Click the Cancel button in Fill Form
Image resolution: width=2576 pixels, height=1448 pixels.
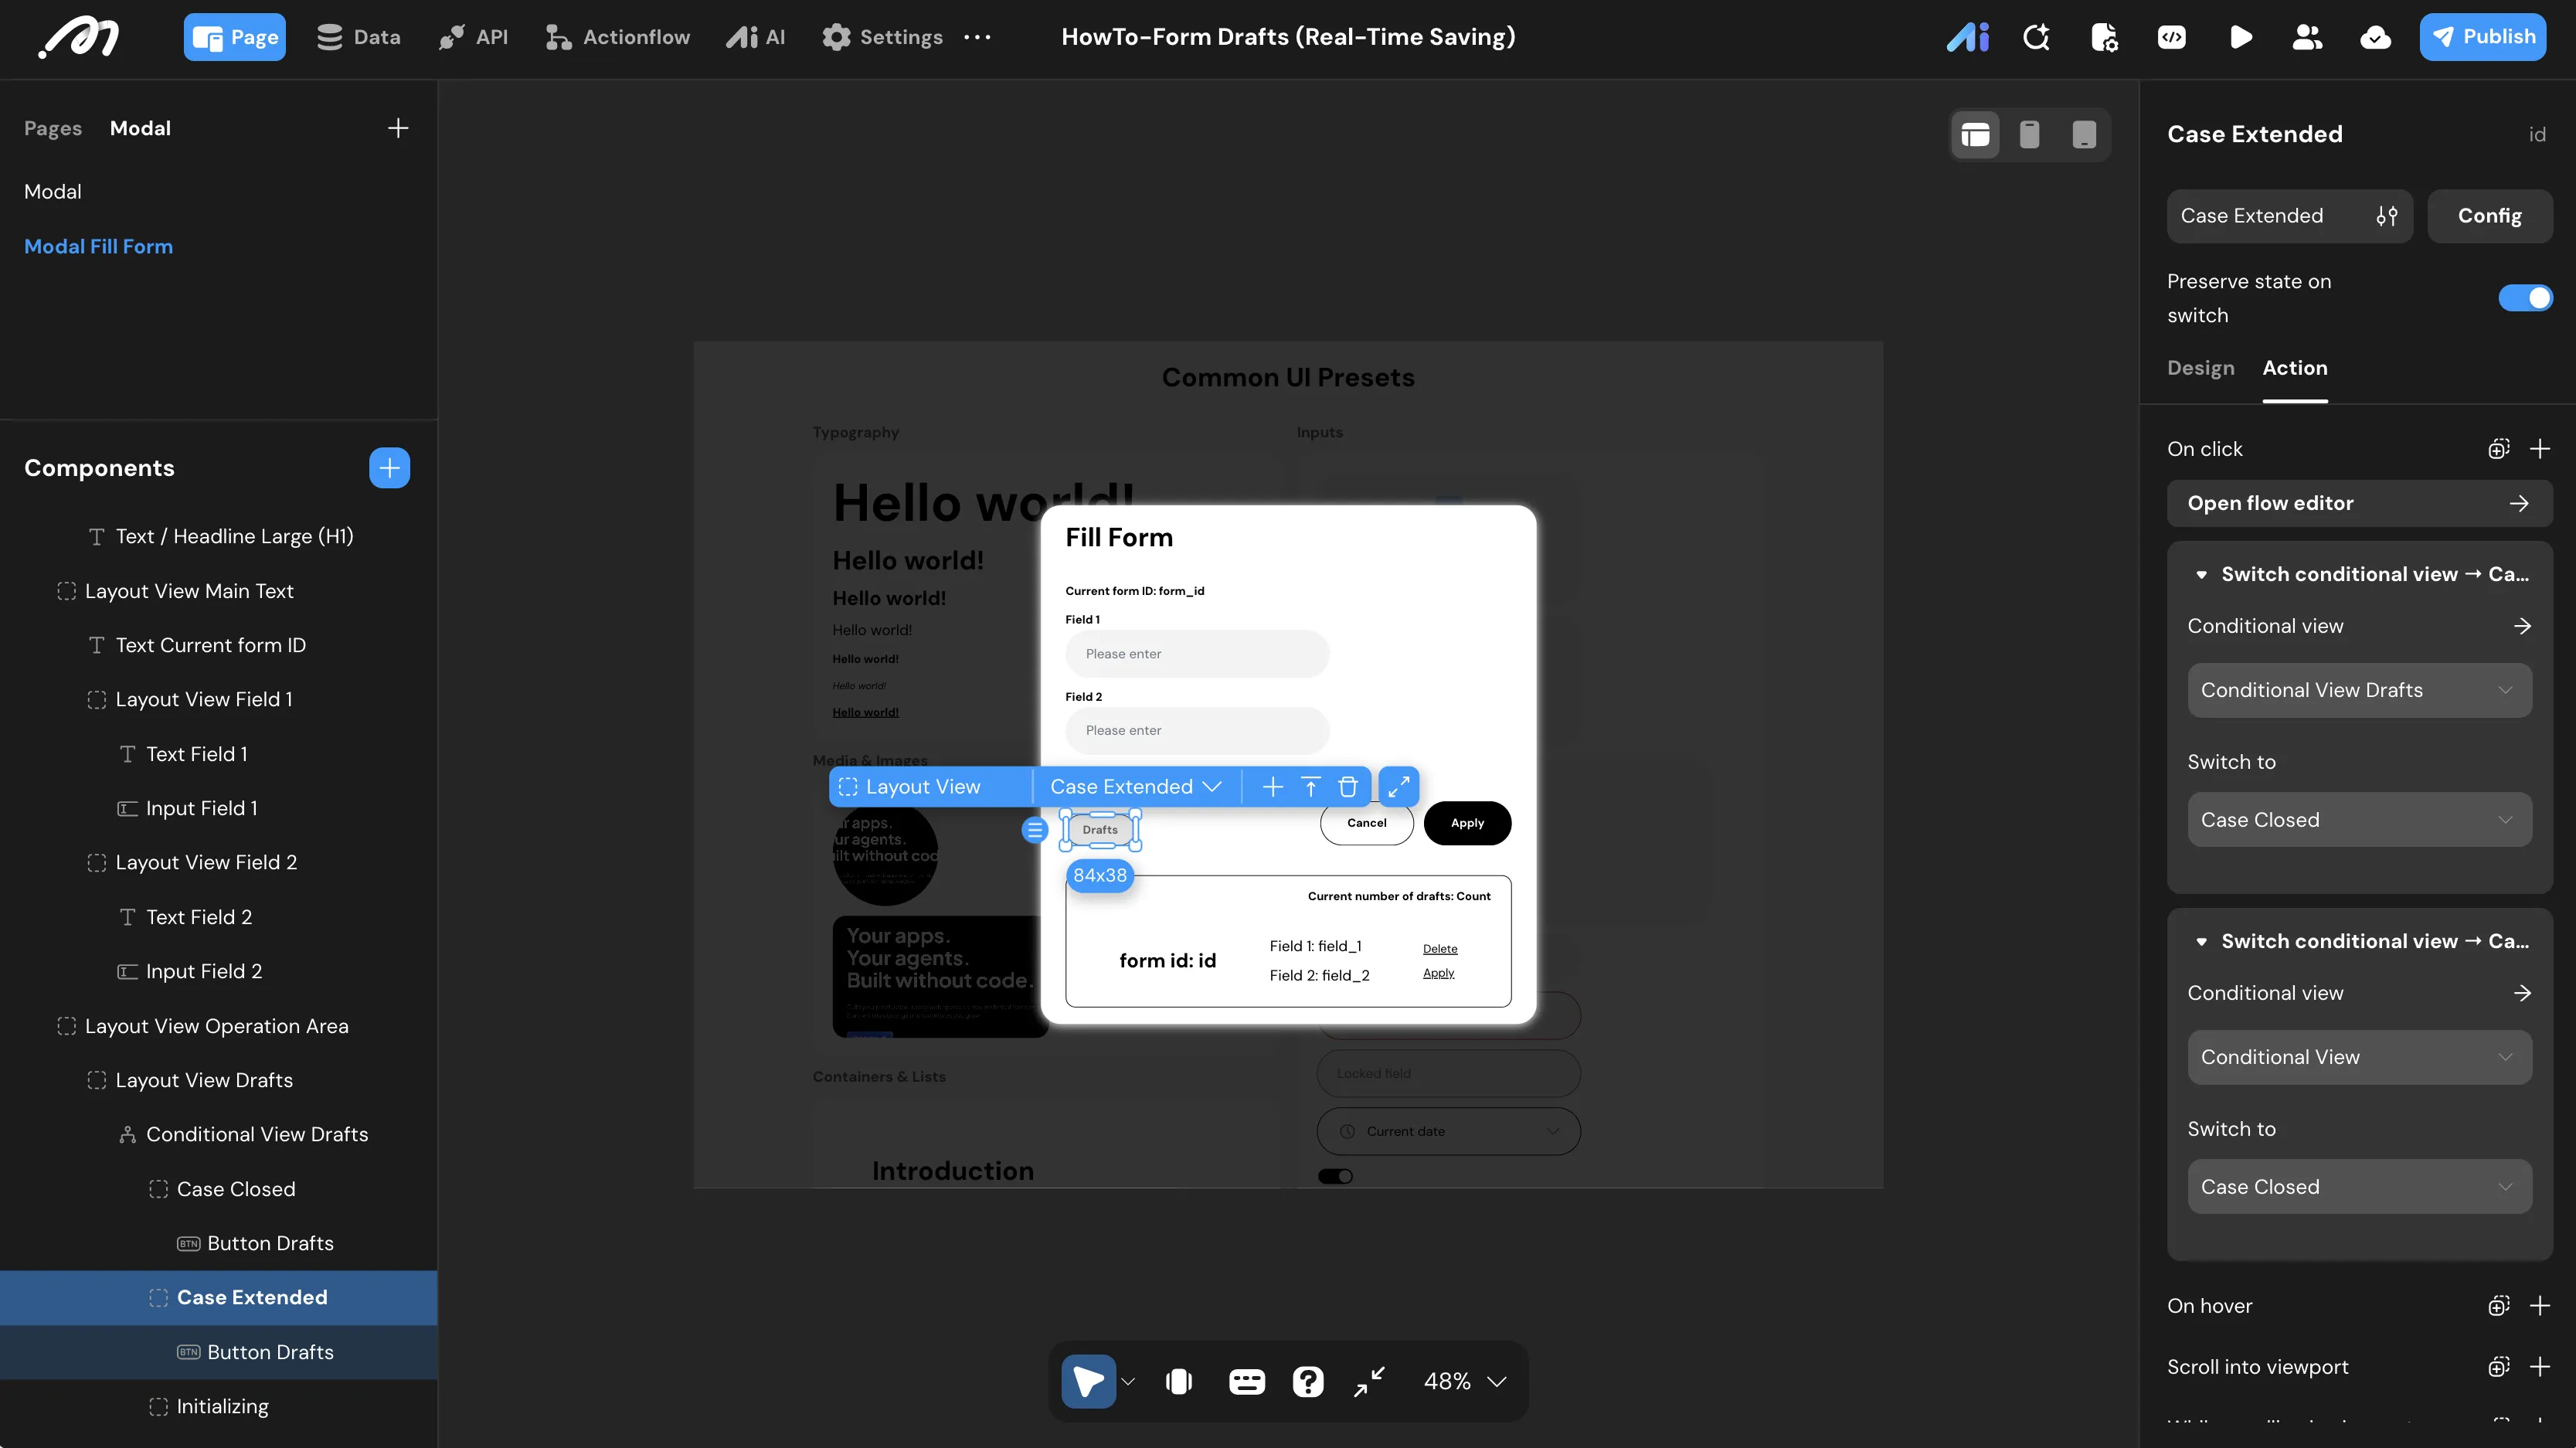click(x=1366, y=823)
